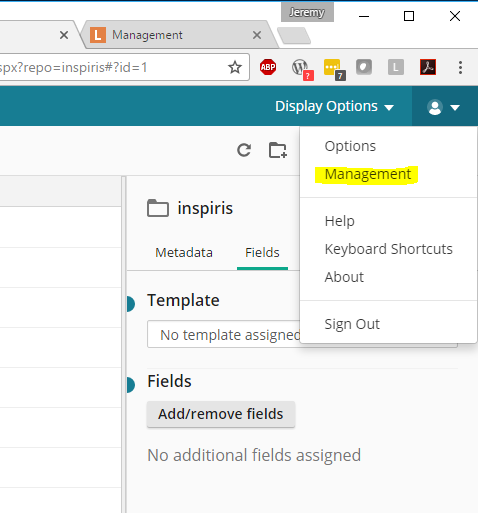
Task: Expand the Display Options dropdown
Action: pos(334,106)
